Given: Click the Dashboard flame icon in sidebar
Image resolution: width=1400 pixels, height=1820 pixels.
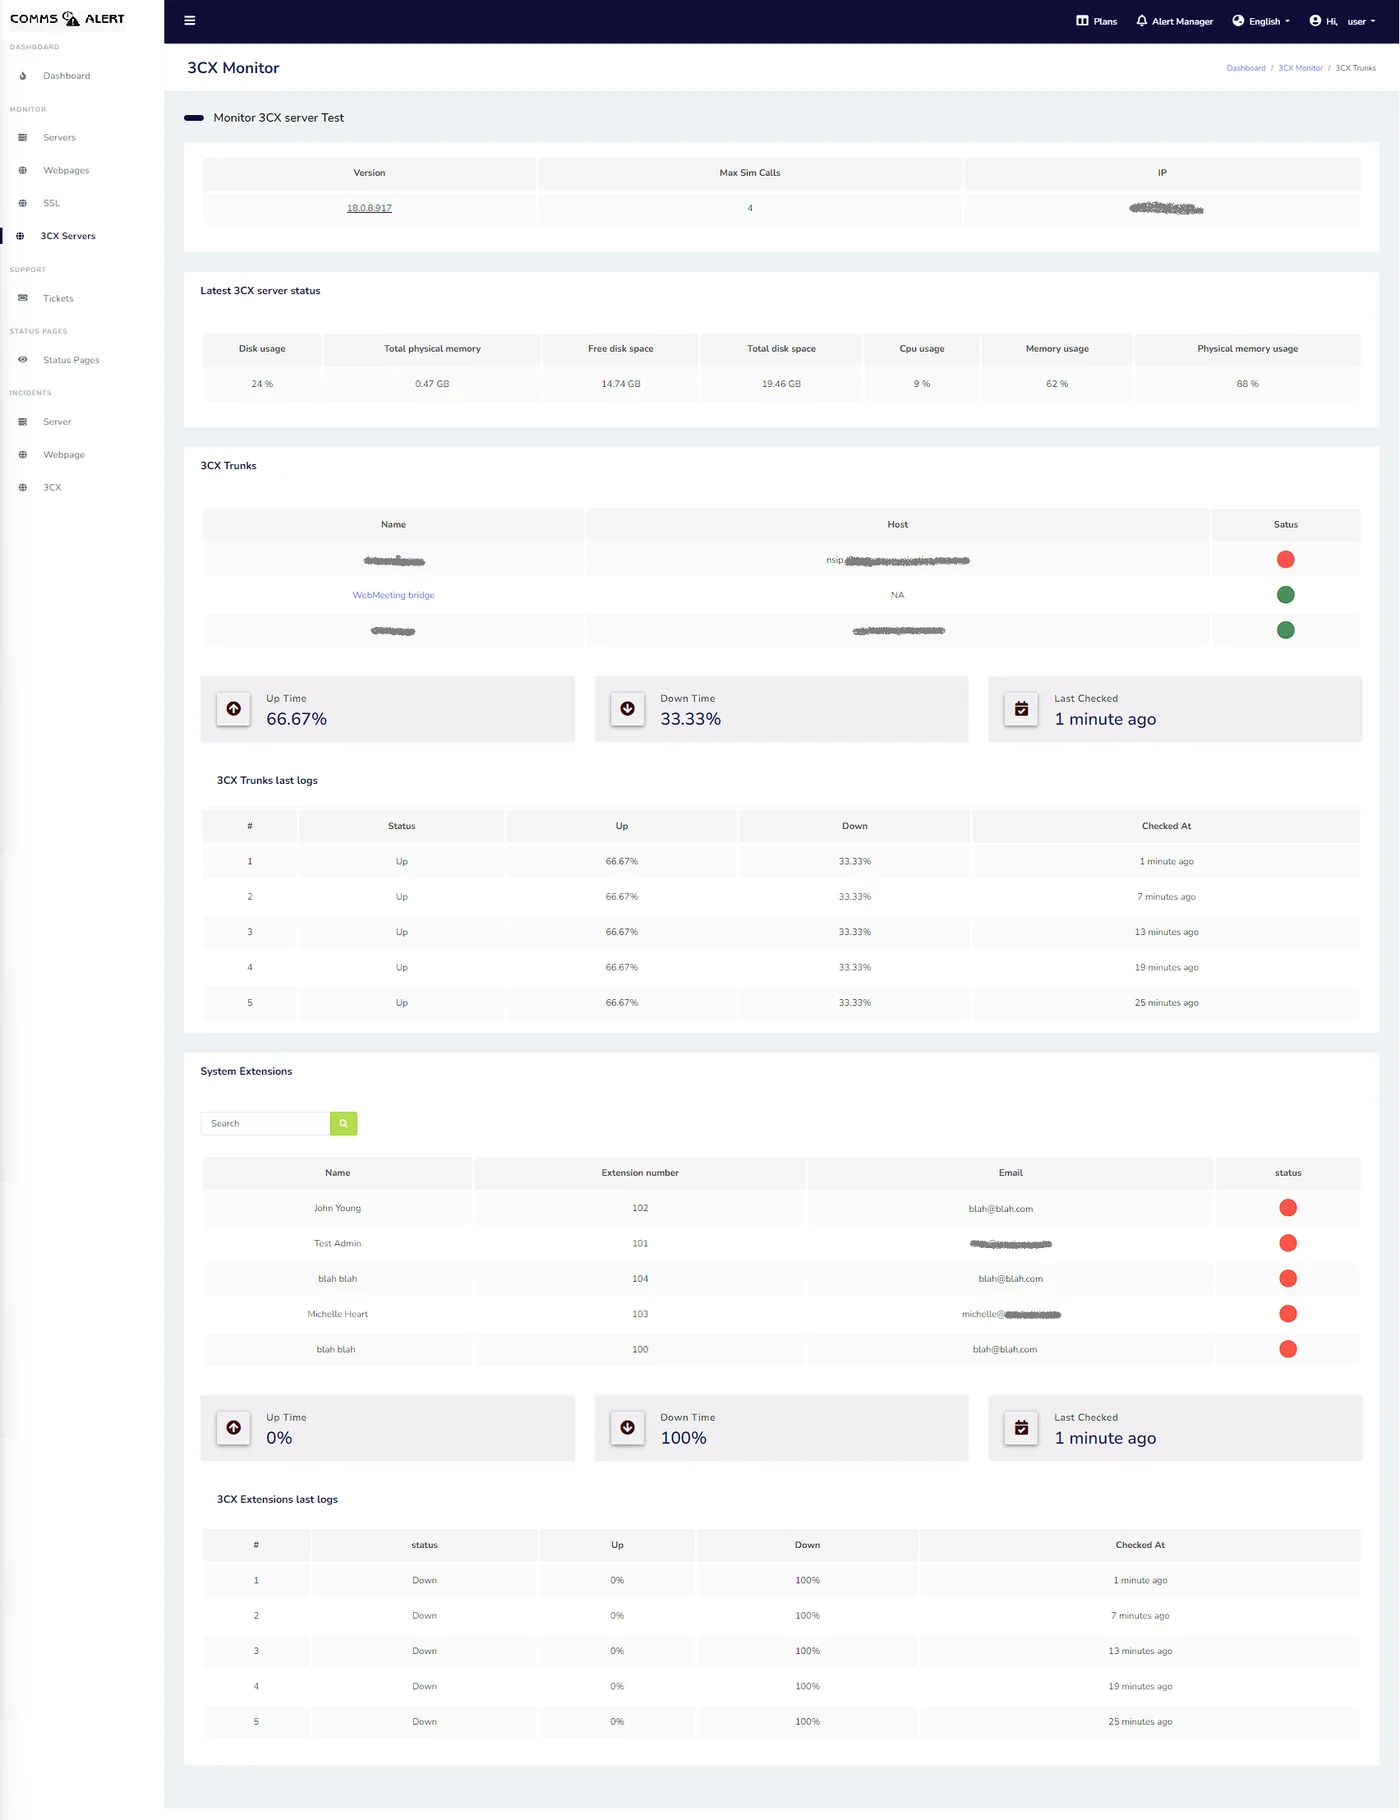Looking at the screenshot, I should (22, 76).
